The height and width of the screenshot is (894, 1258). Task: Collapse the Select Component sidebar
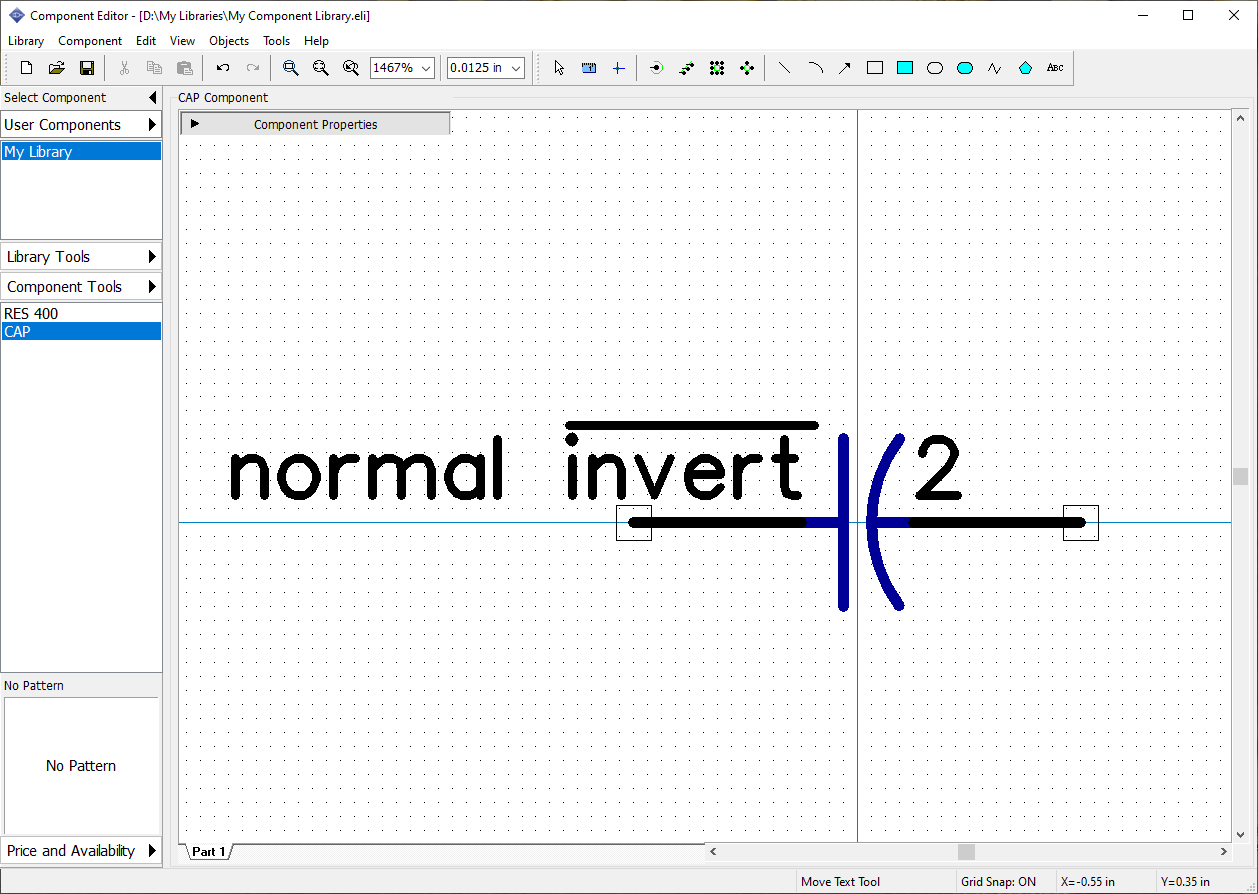tap(152, 98)
